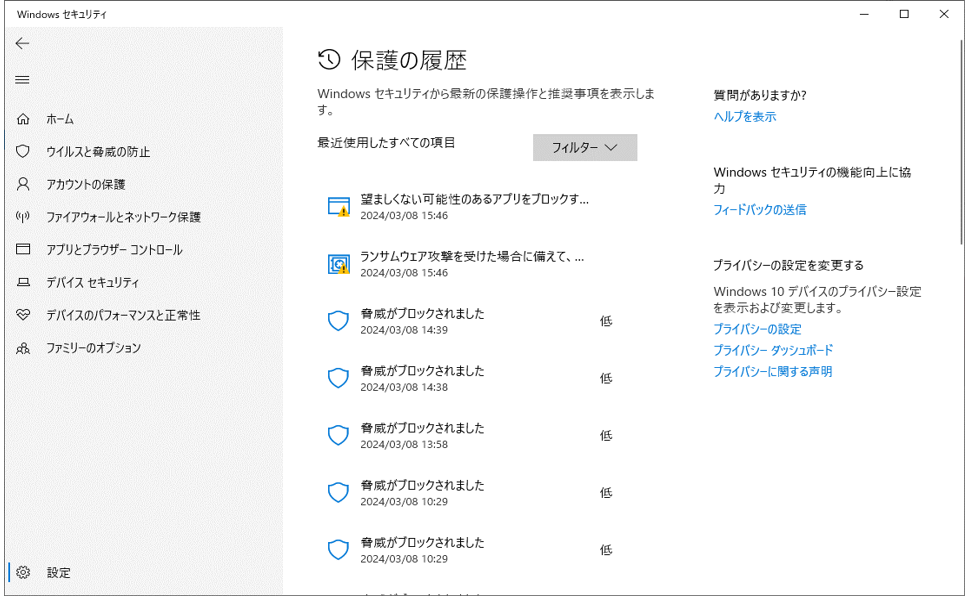This screenshot has width=969, height=599.
Task: Click the protection history clock icon in heading
Action: (x=329, y=60)
